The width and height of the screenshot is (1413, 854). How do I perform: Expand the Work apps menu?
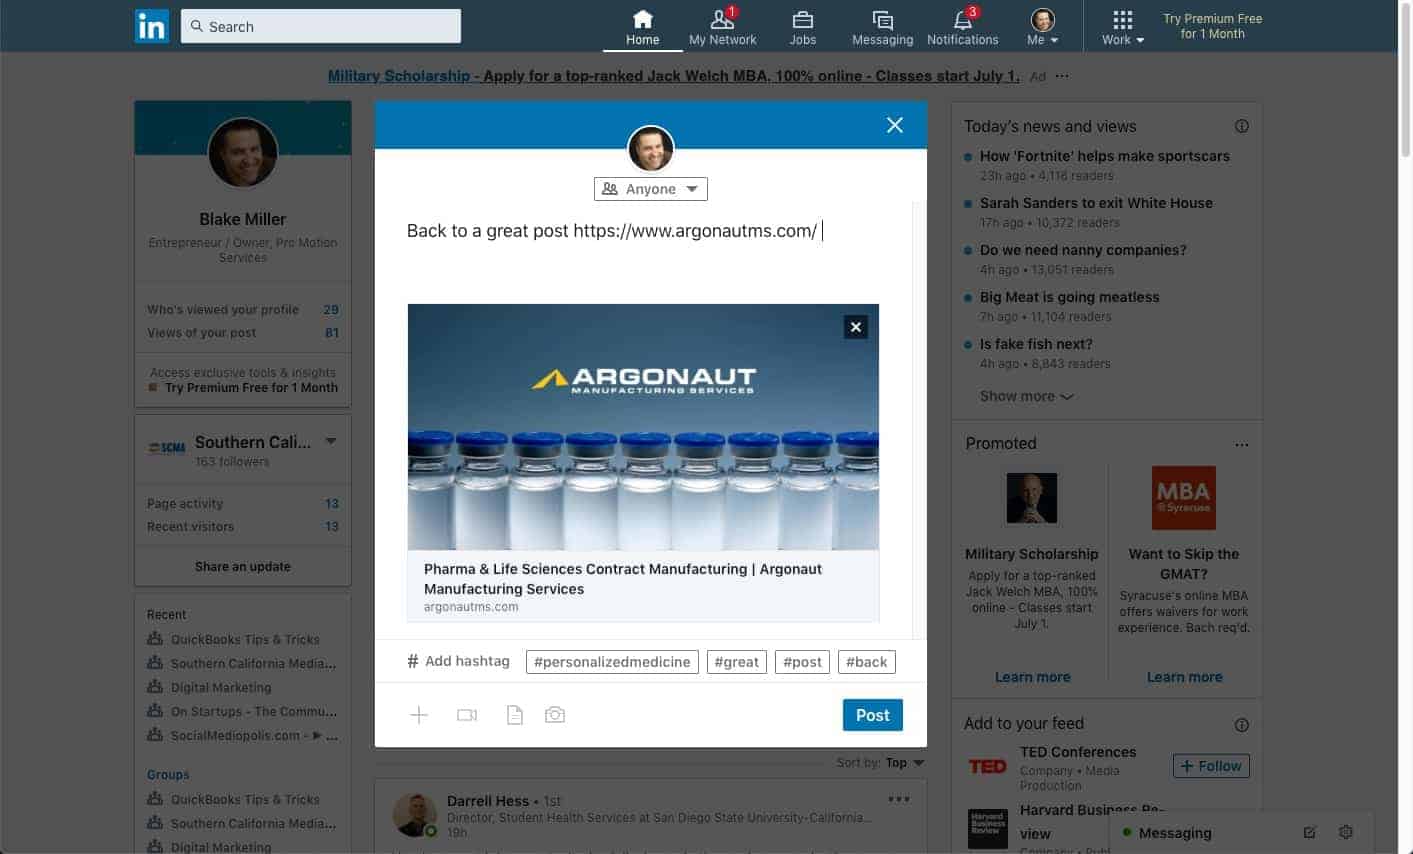(1122, 27)
